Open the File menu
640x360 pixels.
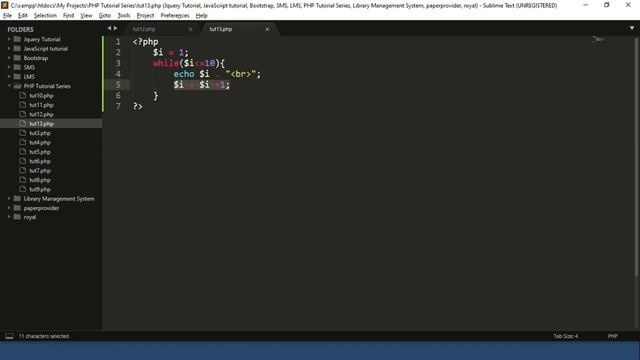pos(7,16)
